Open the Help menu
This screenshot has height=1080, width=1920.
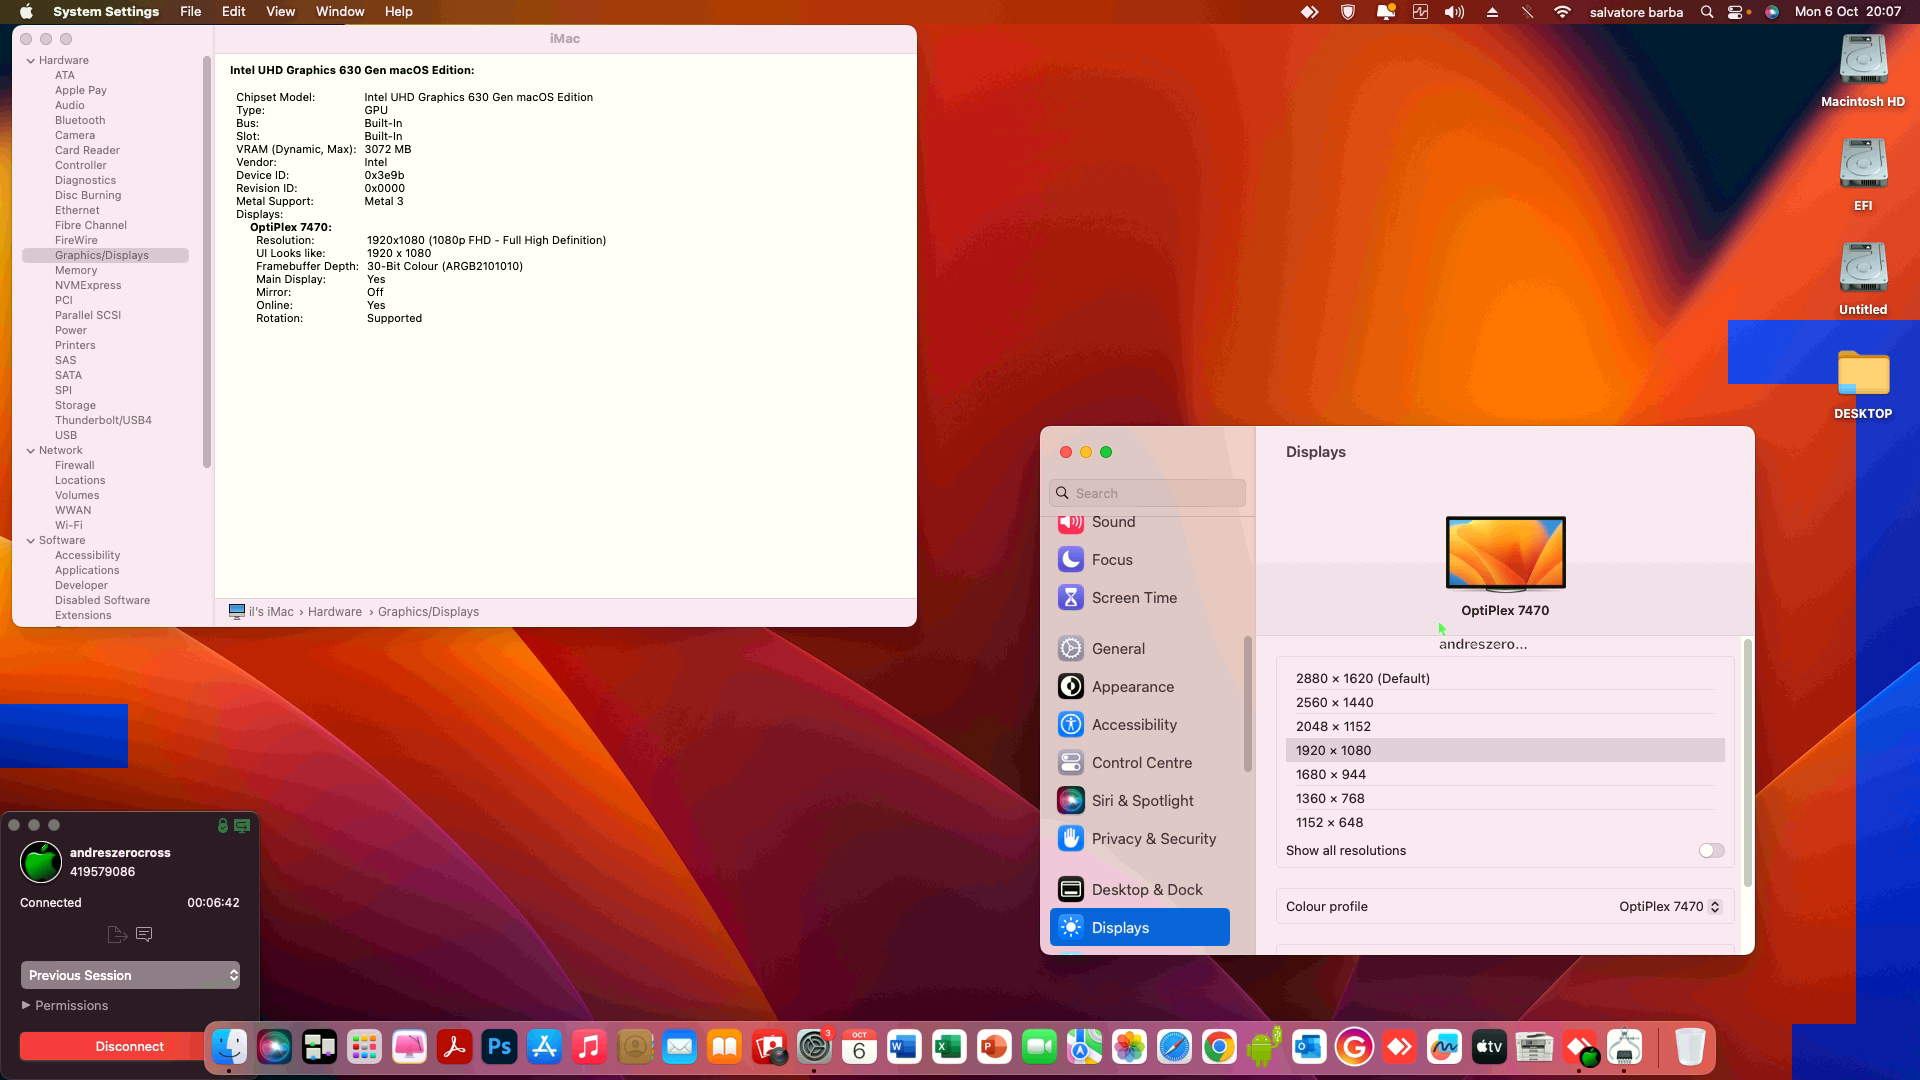click(398, 12)
